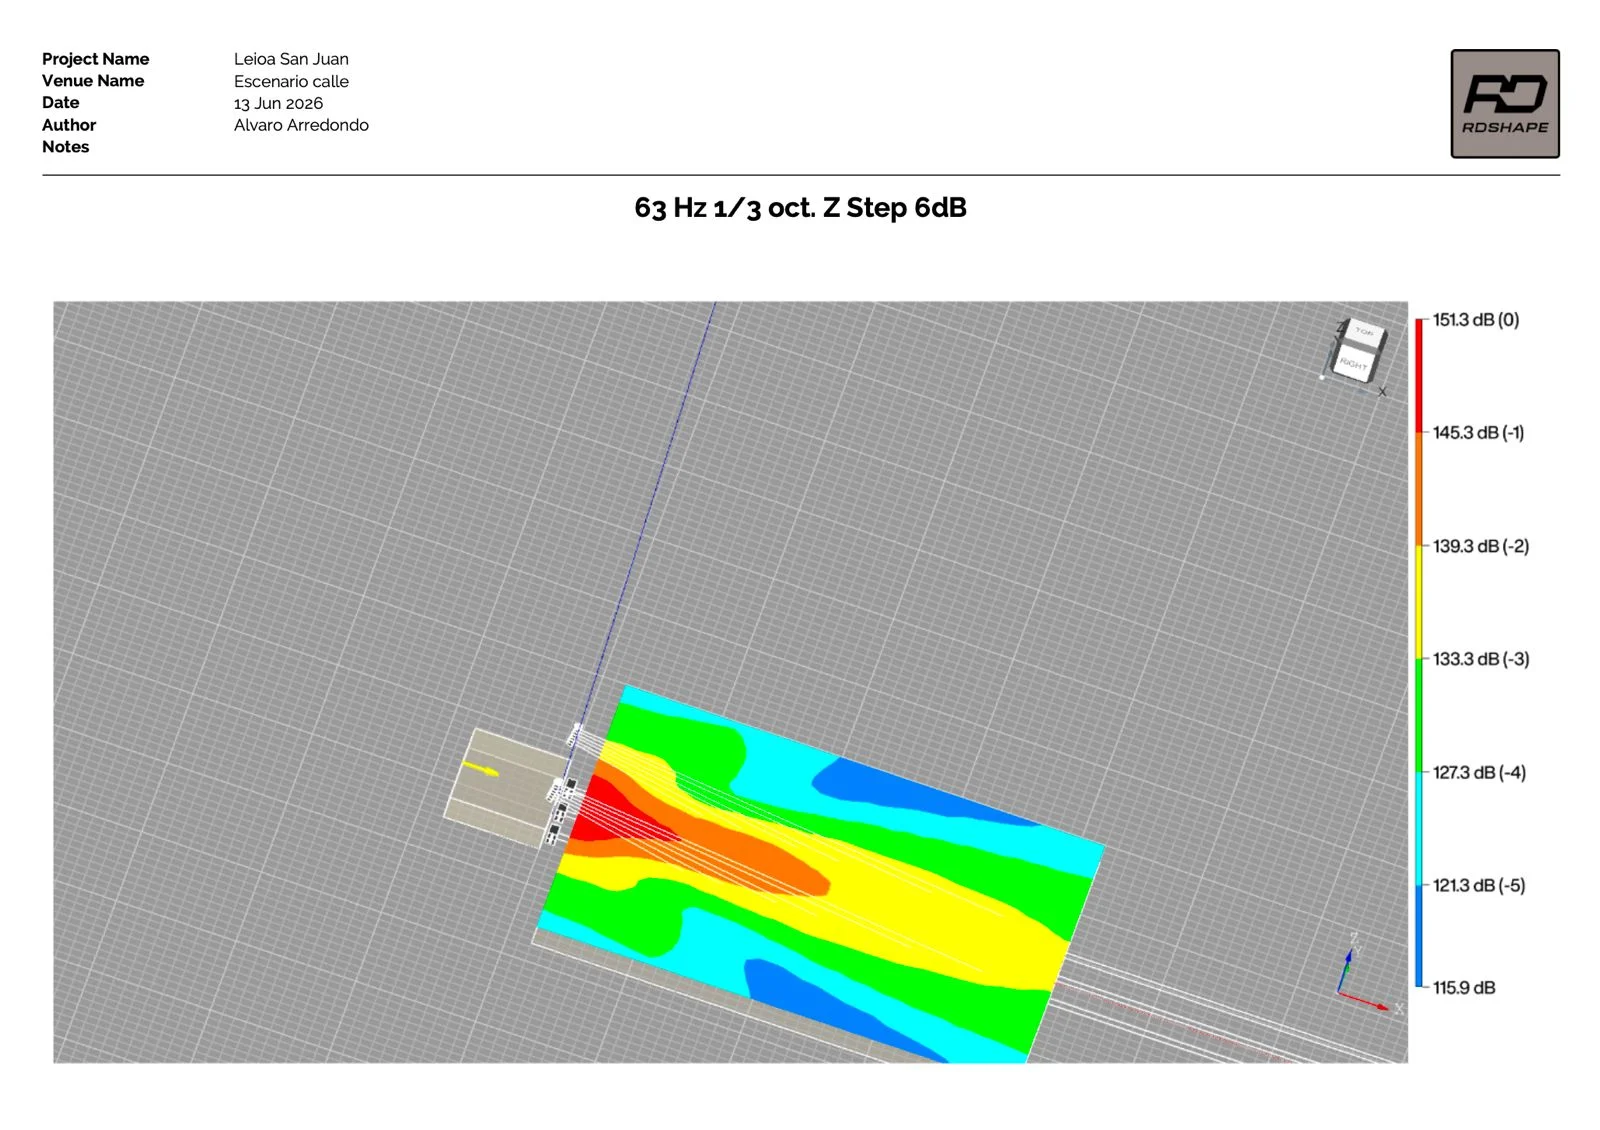Click the '133.3 dB (-3)' scale label

1481,659
